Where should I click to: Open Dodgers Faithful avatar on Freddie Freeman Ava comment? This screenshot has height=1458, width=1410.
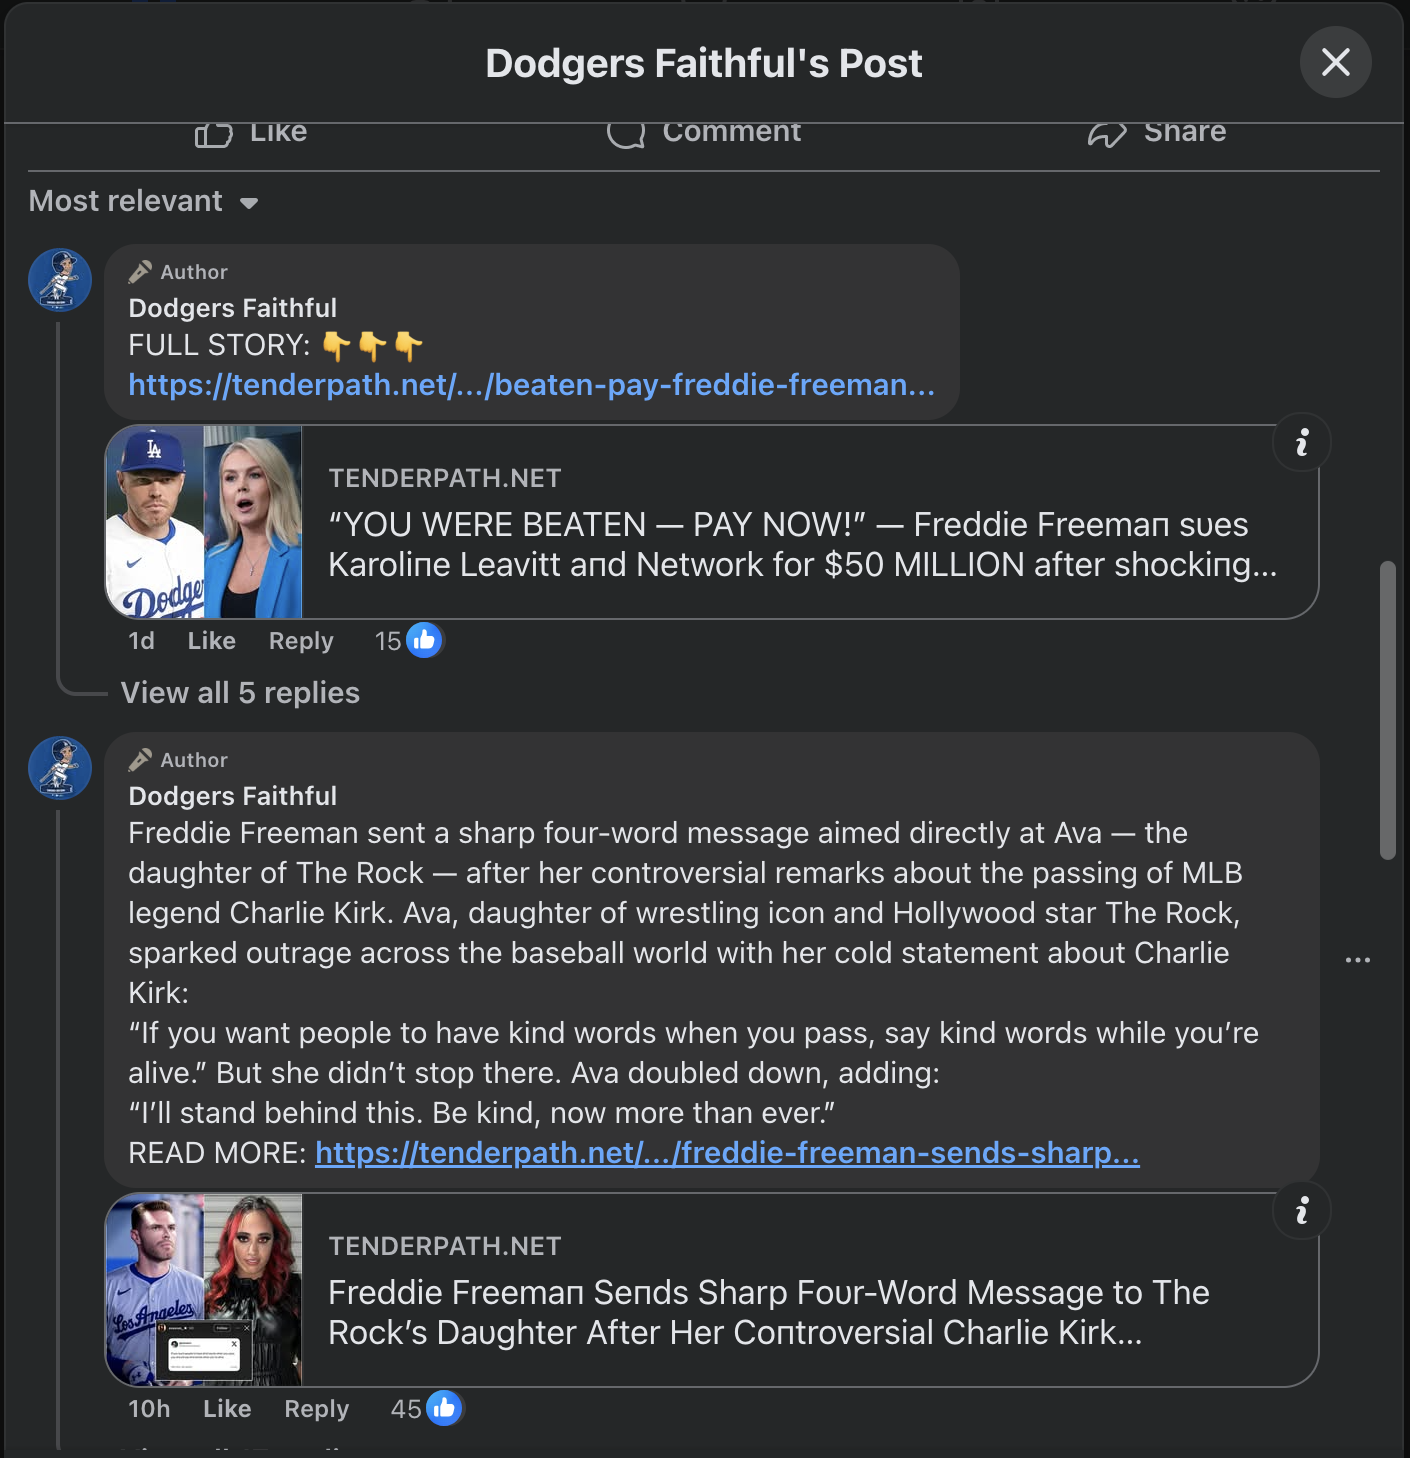pyautogui.click(x=60, y=768)
